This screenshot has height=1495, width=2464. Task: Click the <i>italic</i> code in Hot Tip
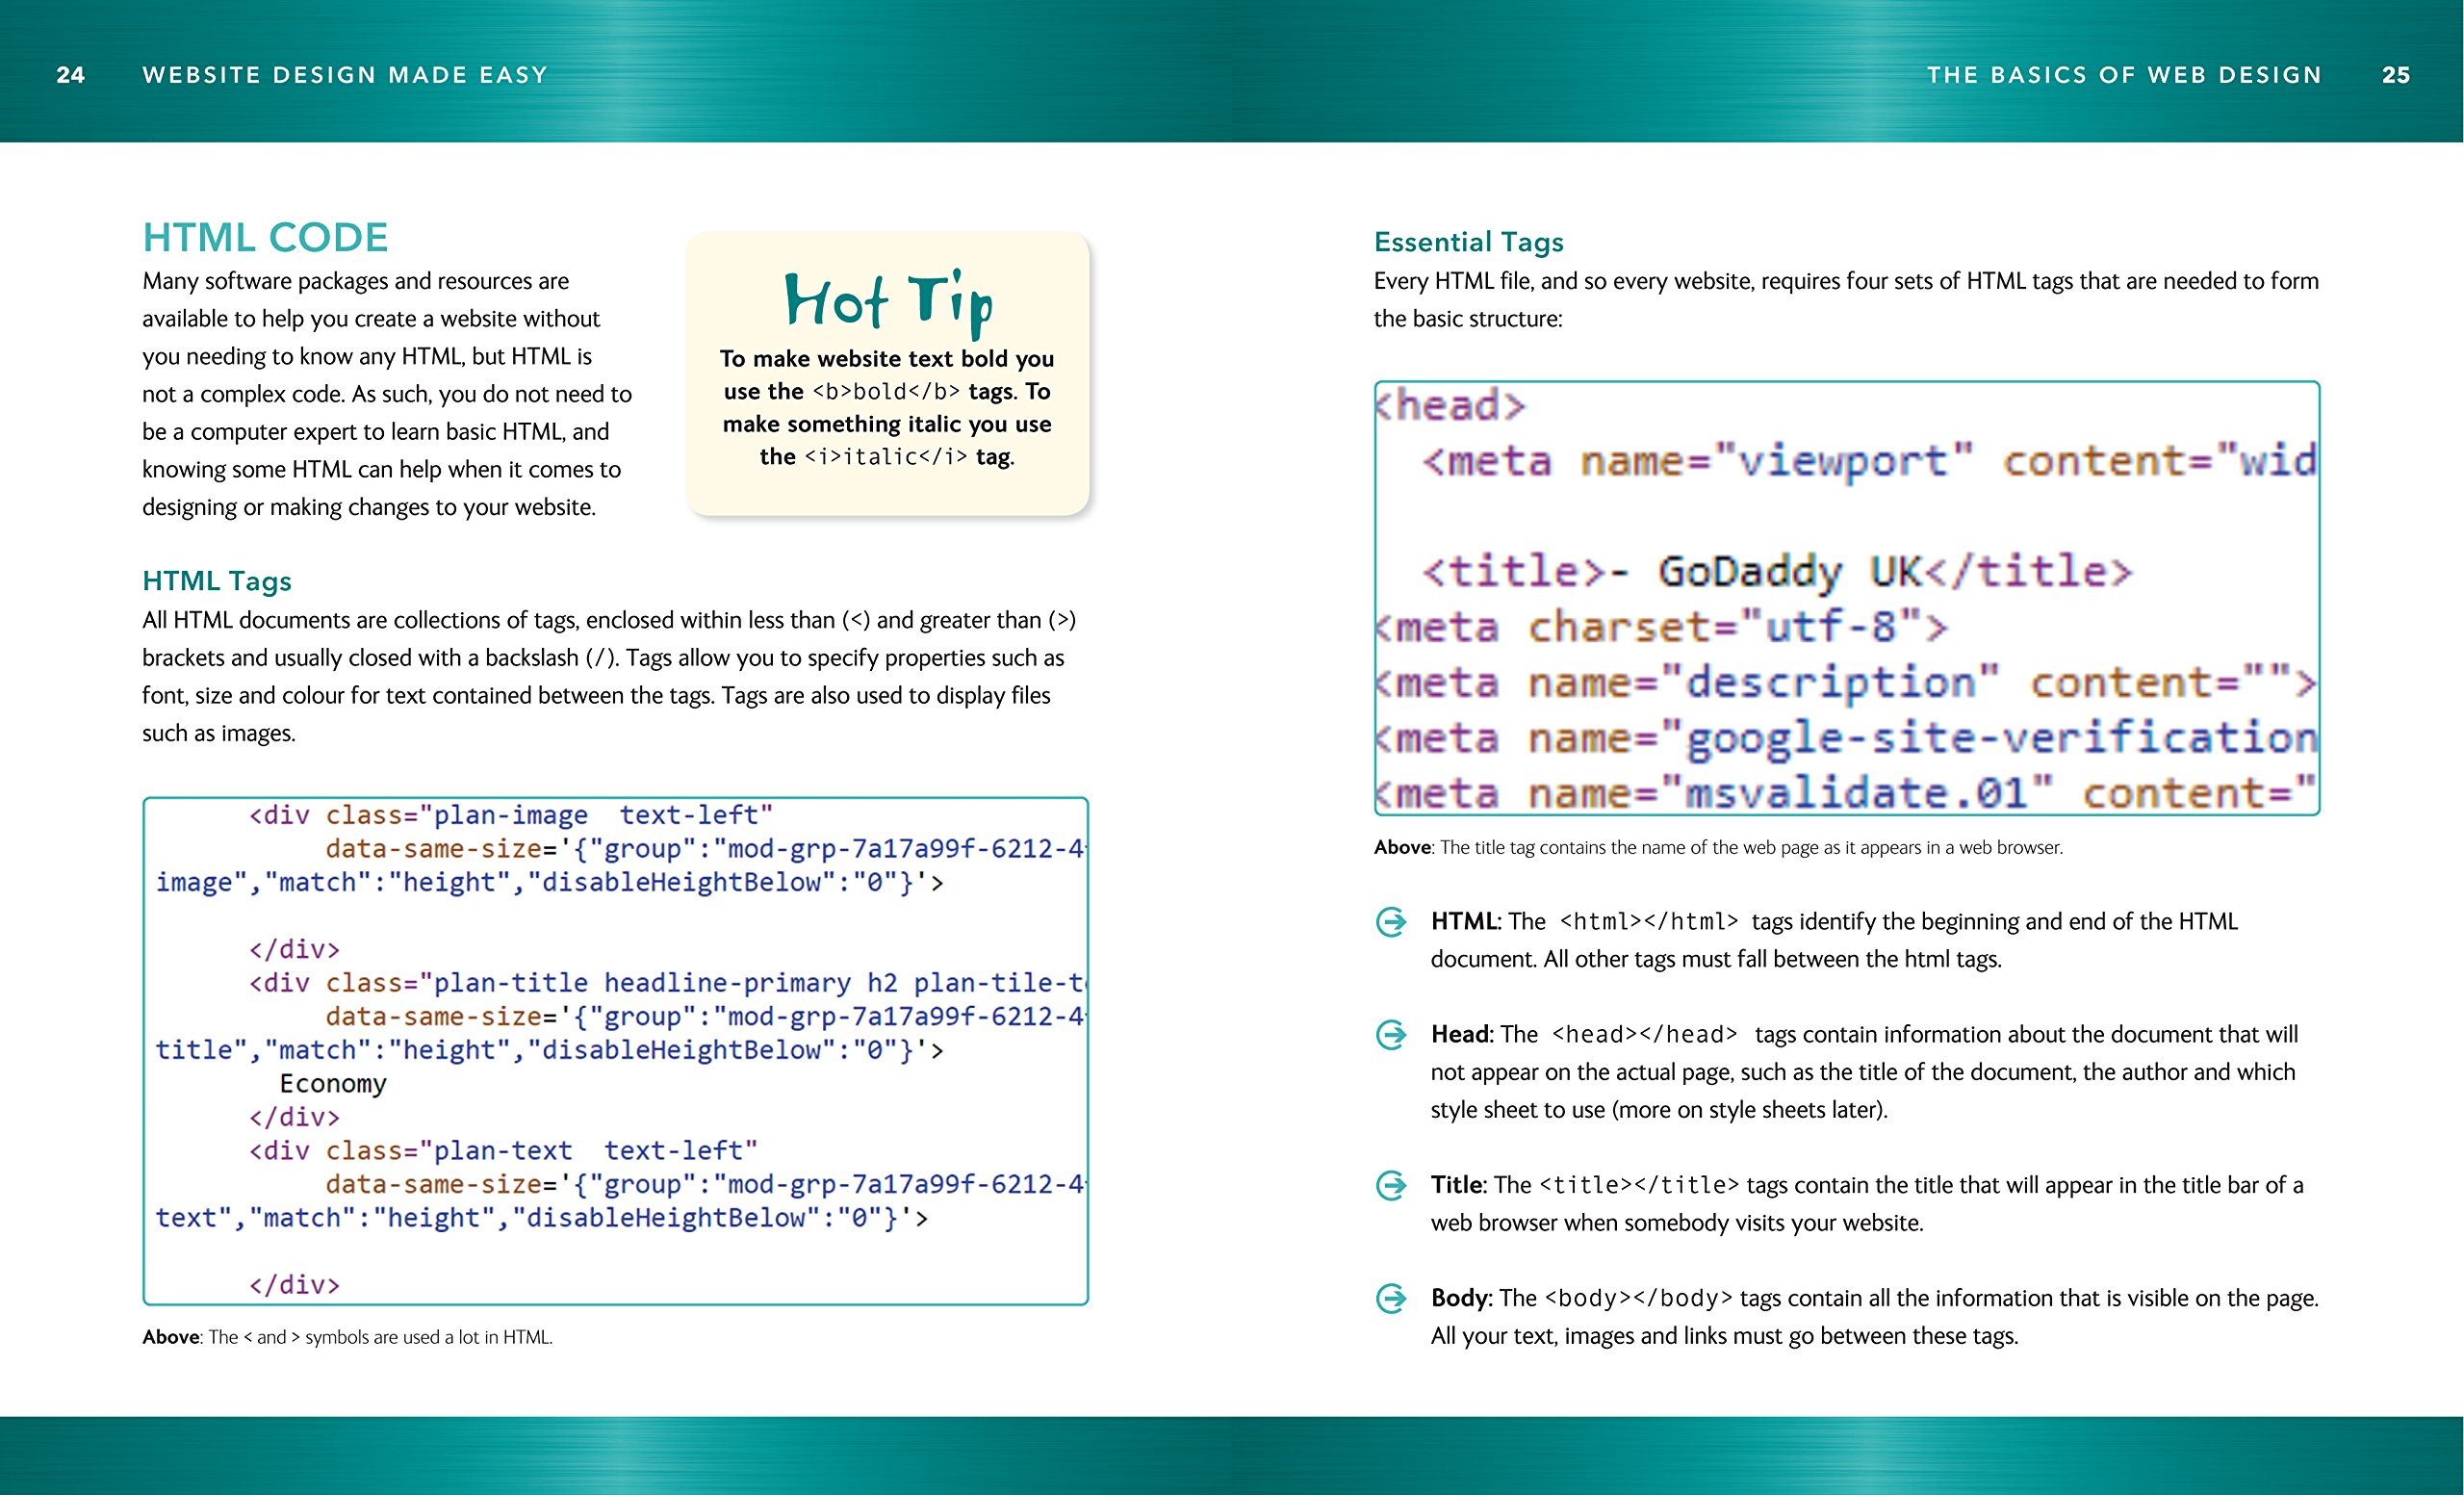coord(886,457)
